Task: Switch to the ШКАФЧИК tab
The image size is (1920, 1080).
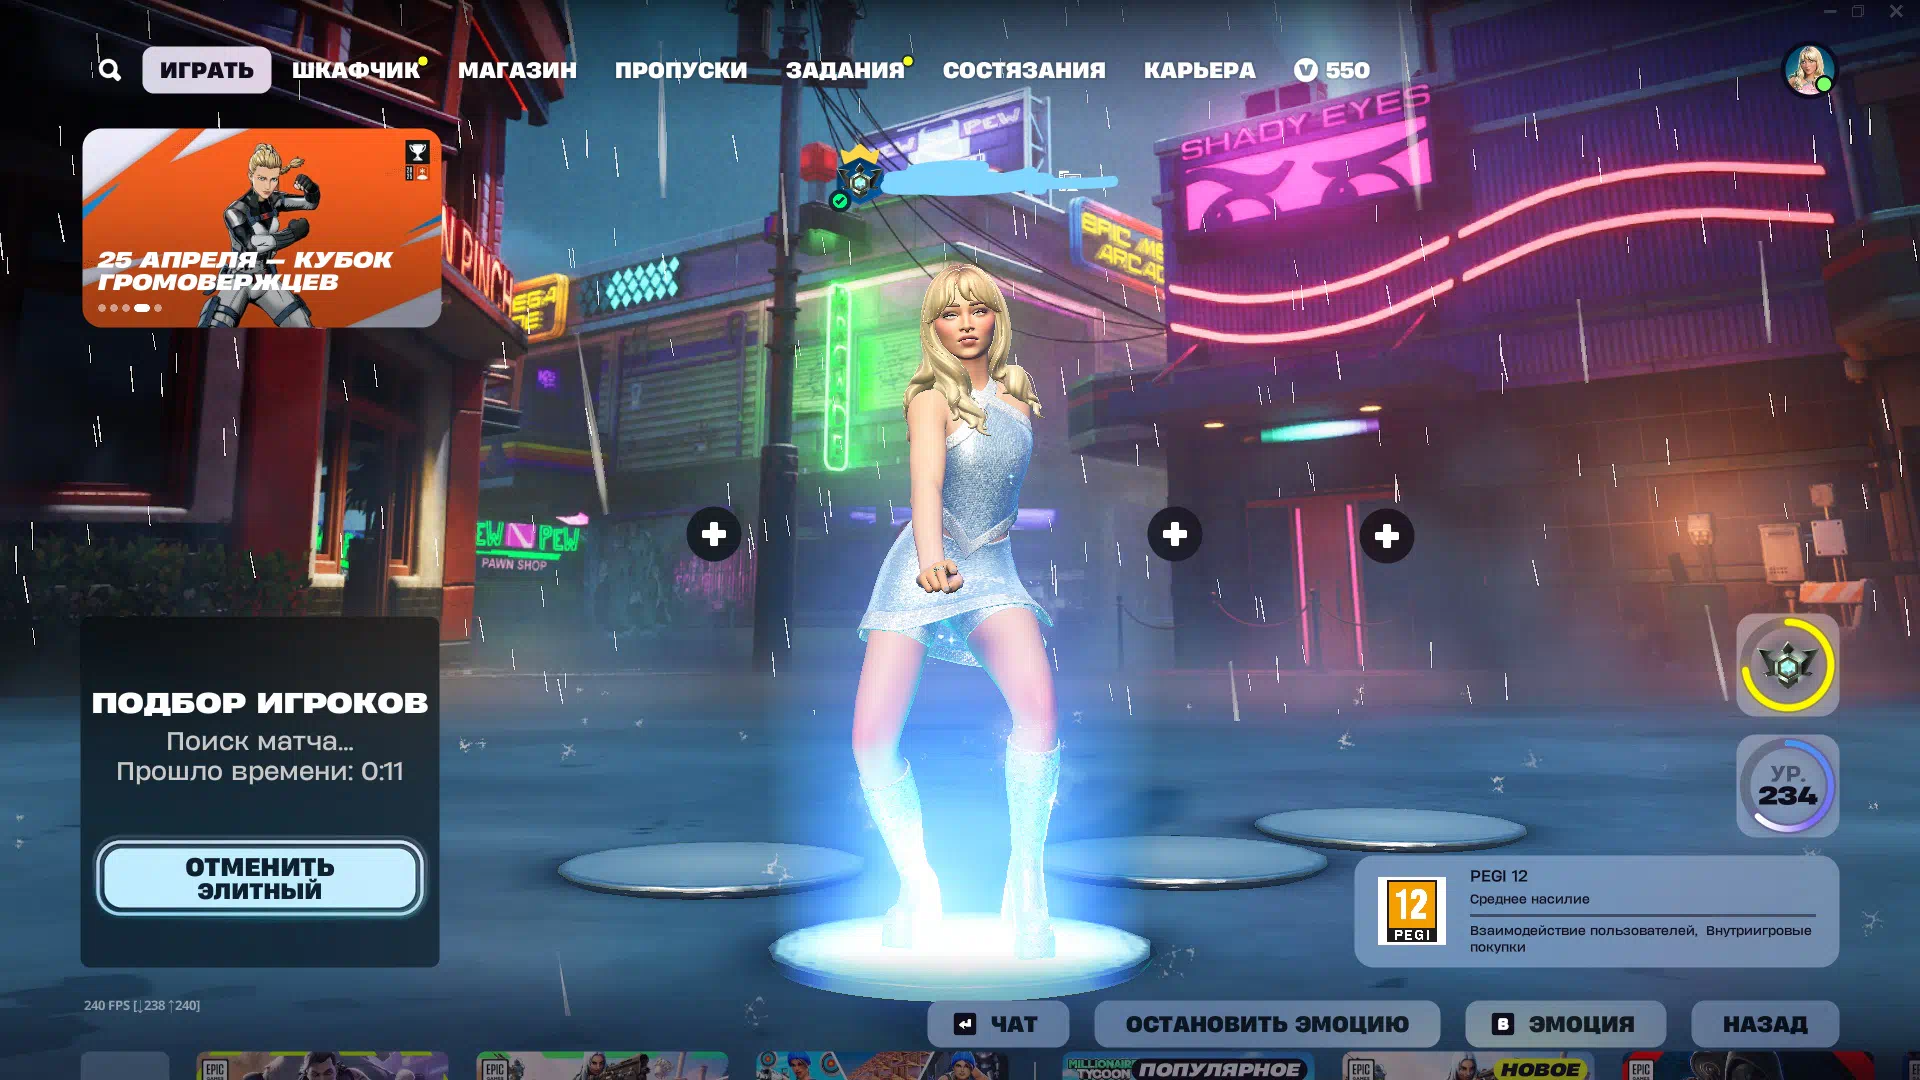Action: pos(355,70)
